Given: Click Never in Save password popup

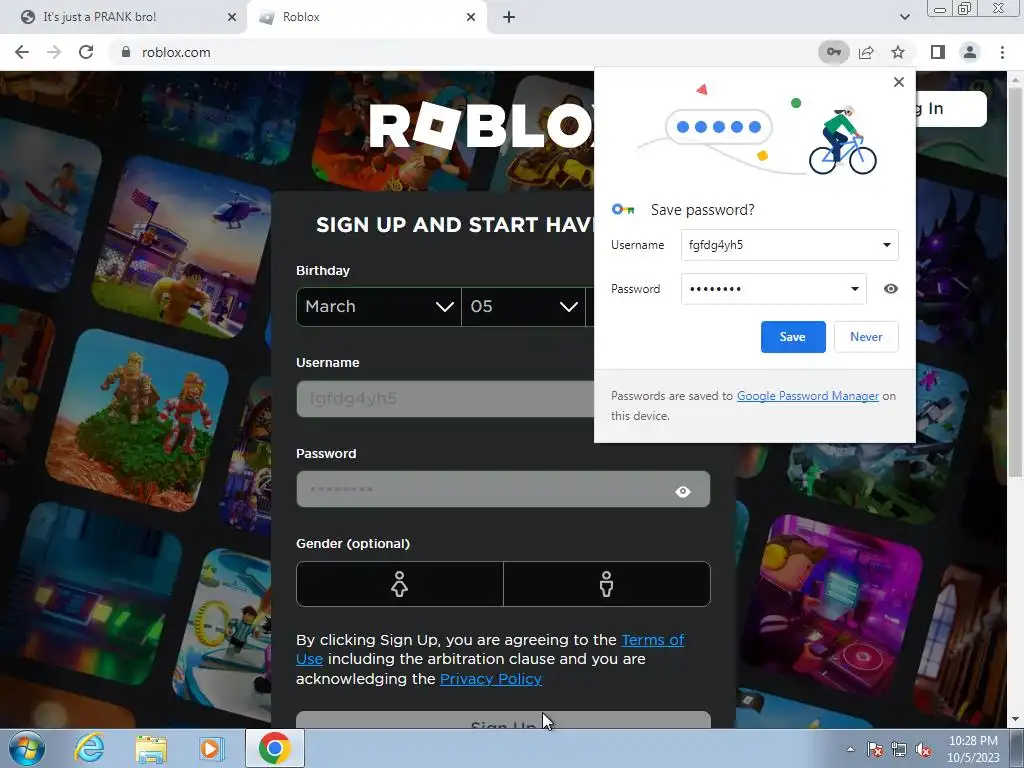Looking at the screenshot, I should point(866,337).
